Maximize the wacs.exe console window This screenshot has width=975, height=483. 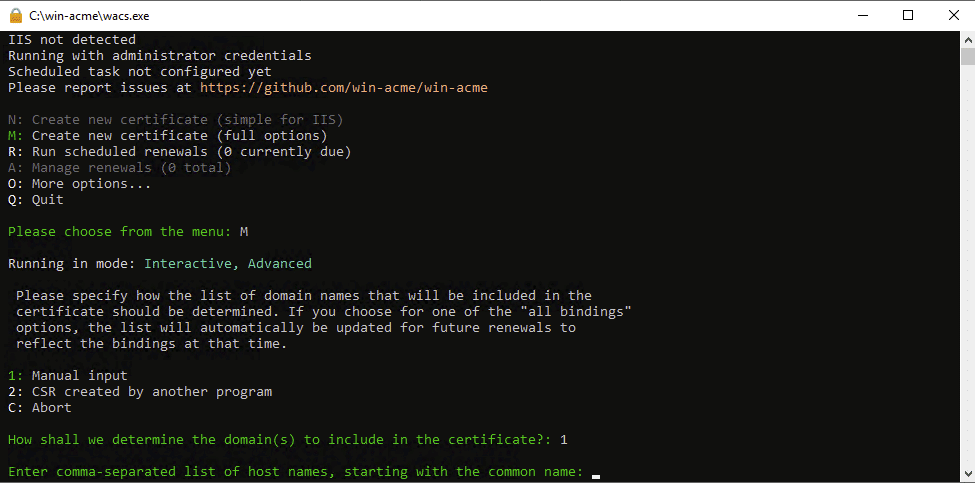pyautogui.click(x=908, y=16)
